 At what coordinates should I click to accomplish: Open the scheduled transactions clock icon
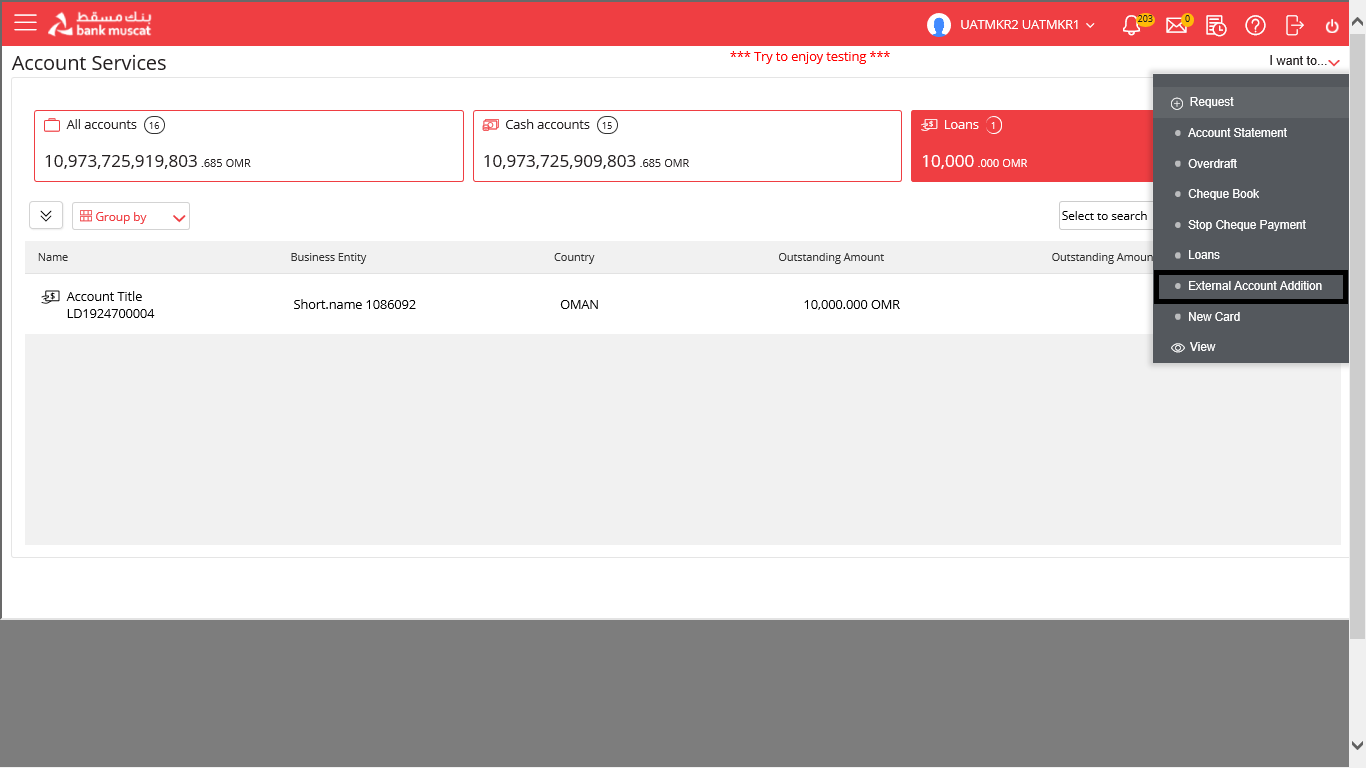pyautogui.click(x=1216, y=25)
